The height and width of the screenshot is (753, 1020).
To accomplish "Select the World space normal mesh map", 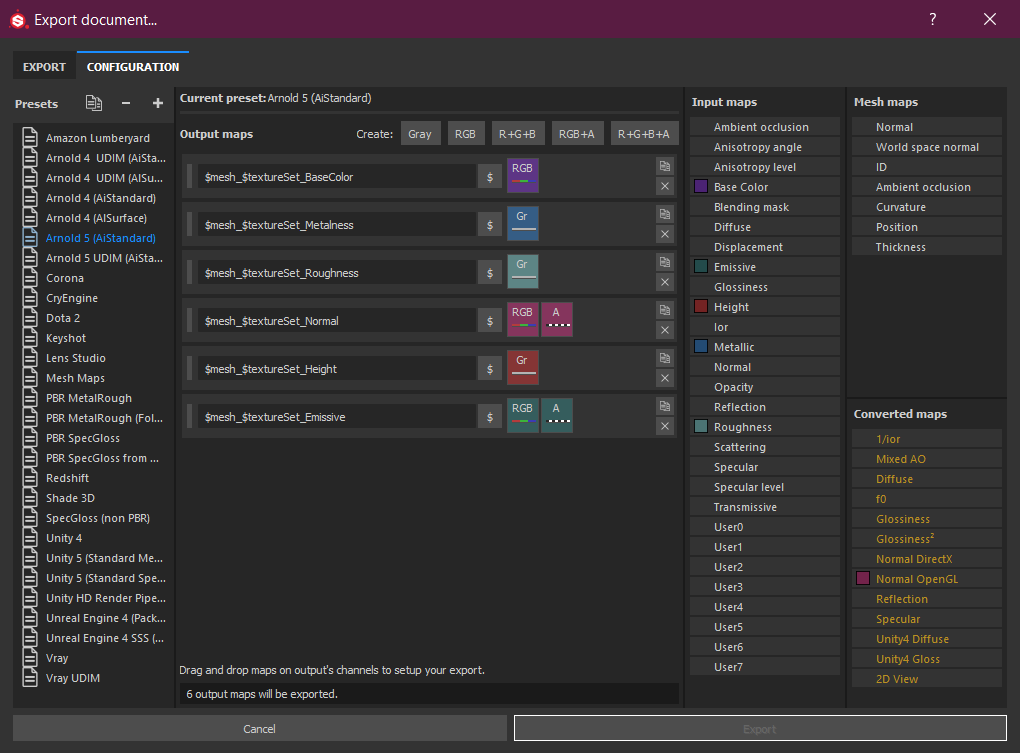I will click(x=927, y=147).
